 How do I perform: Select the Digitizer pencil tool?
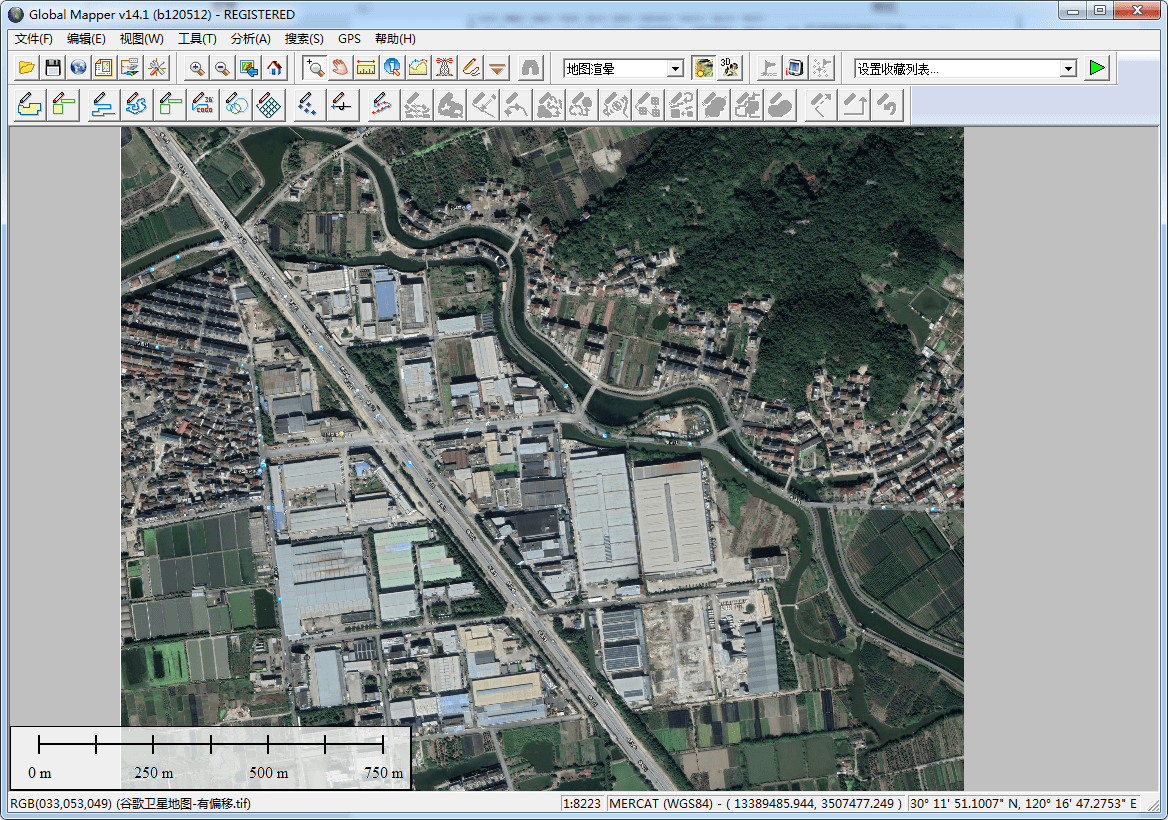coord(471,68)
